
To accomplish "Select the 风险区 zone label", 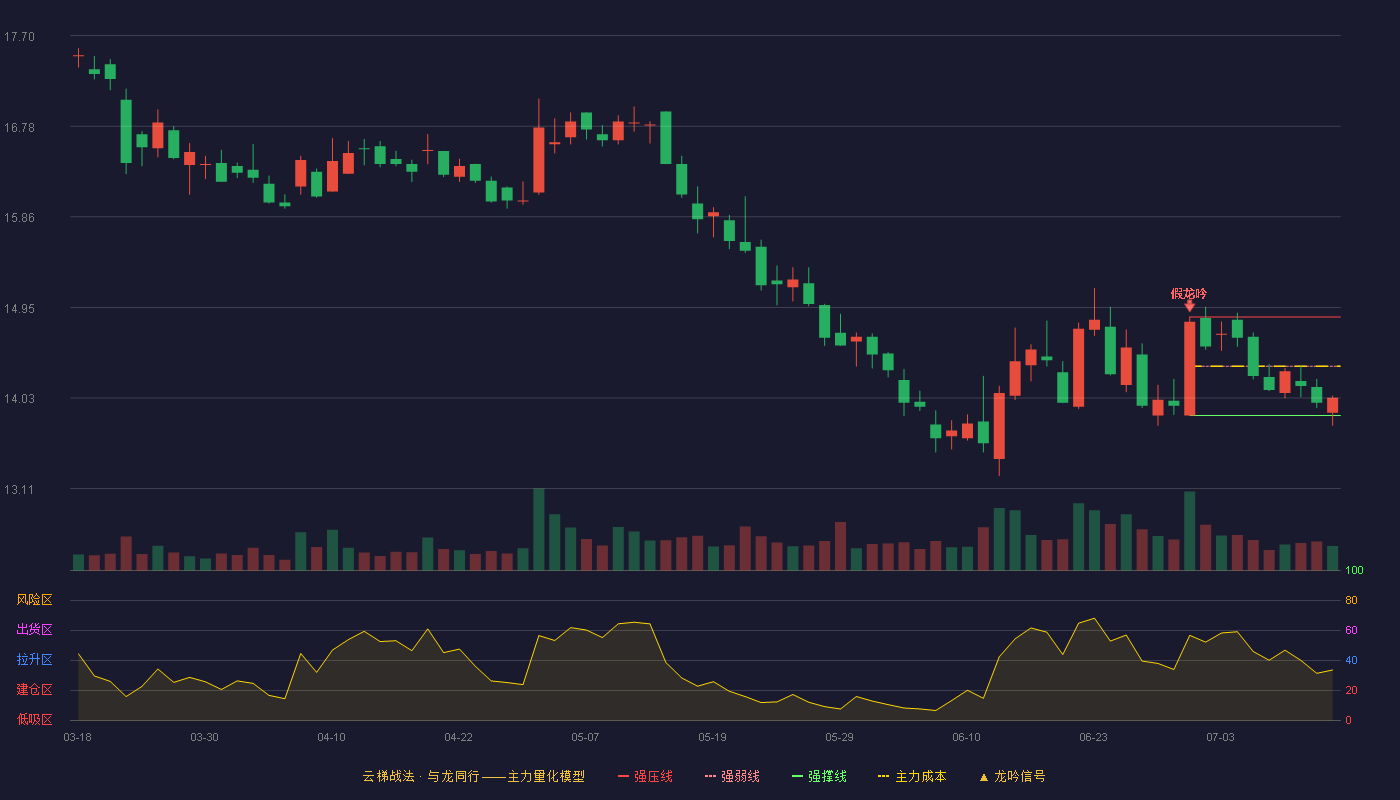I will [34, 600].
